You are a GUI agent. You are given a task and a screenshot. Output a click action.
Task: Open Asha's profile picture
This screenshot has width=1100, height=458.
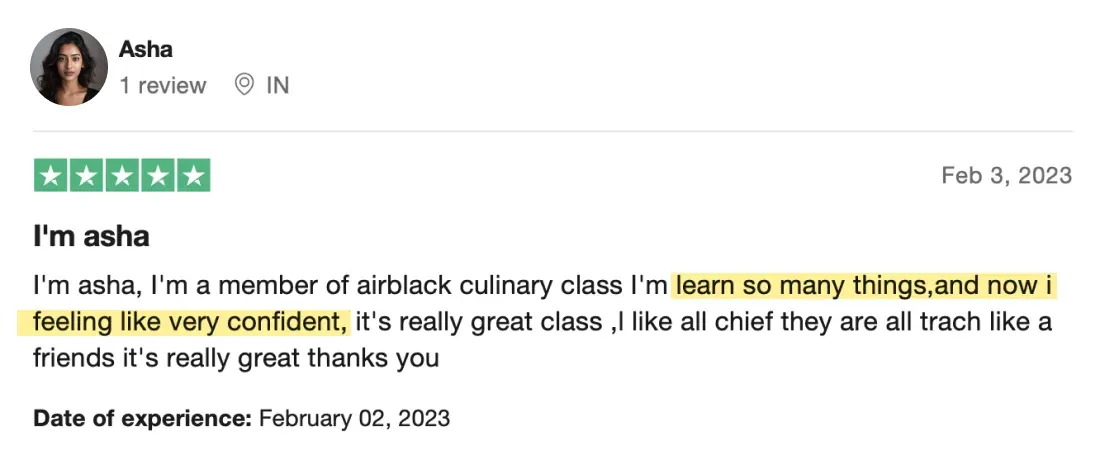click(x=69, y=67)
